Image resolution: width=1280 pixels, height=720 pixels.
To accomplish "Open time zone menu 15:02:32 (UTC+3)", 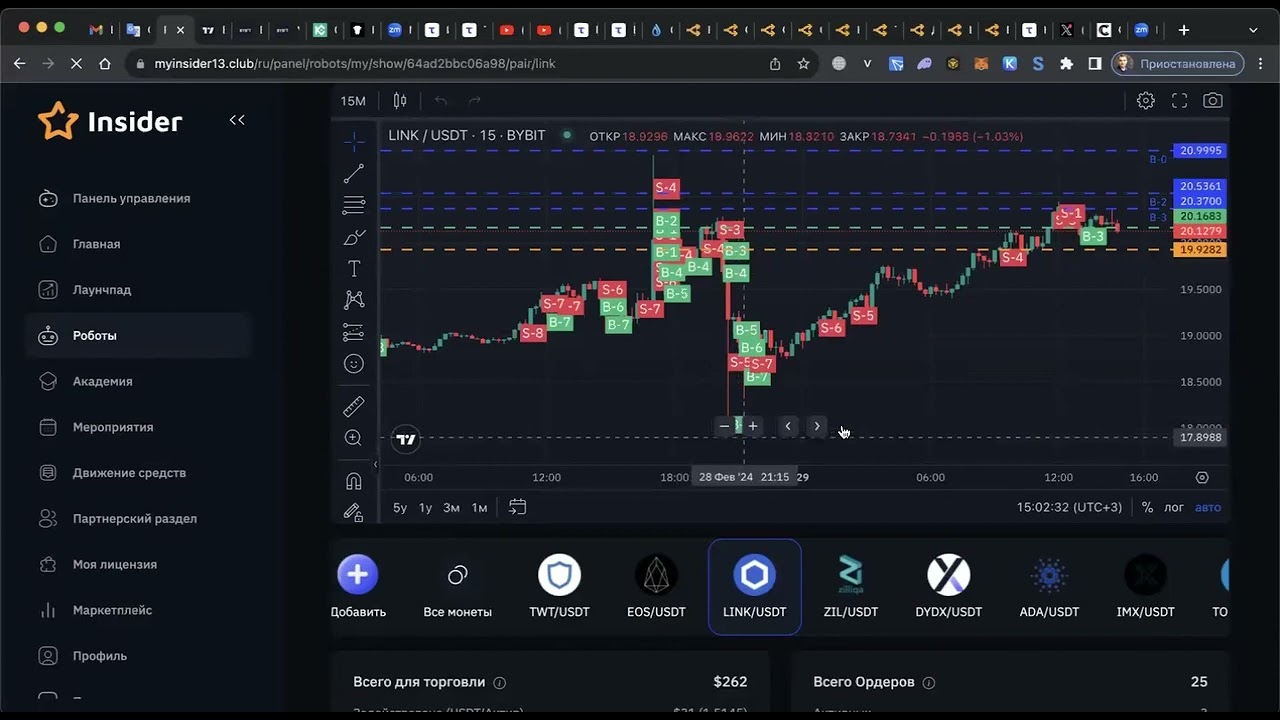I will [1069, 508].
